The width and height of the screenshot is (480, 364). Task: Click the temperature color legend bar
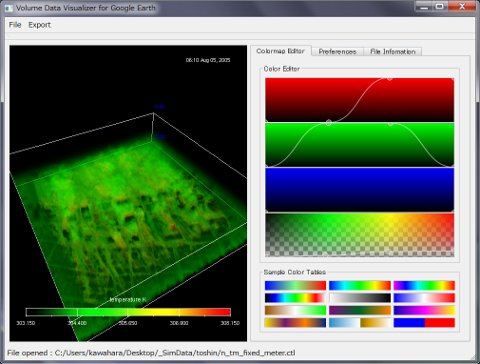coord(128,312)
